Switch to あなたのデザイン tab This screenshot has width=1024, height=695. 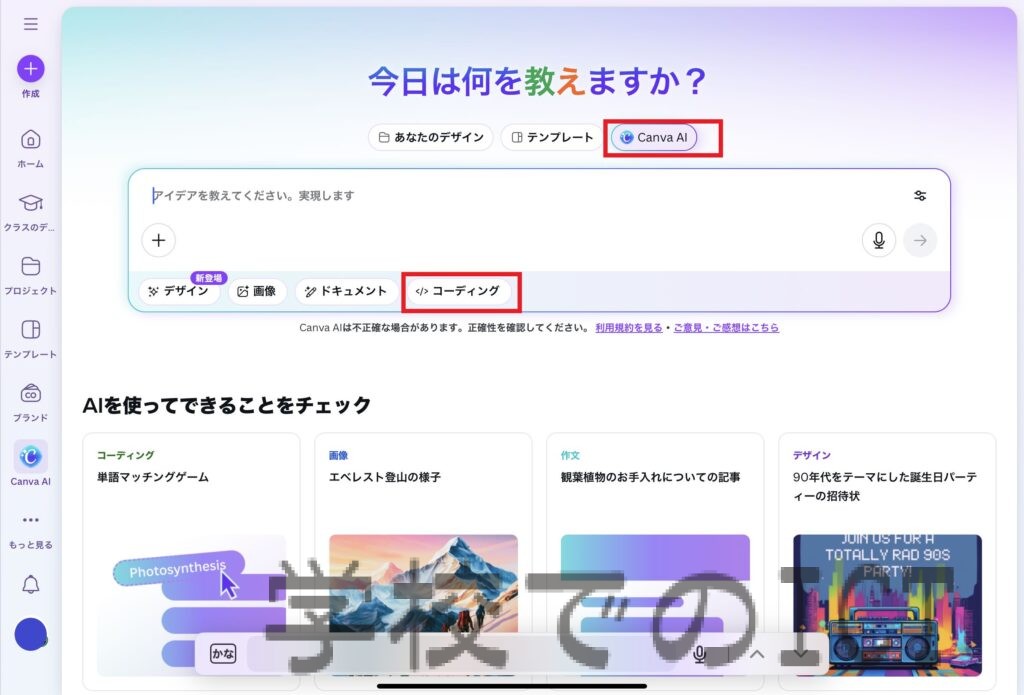click(x=430, y=137)
